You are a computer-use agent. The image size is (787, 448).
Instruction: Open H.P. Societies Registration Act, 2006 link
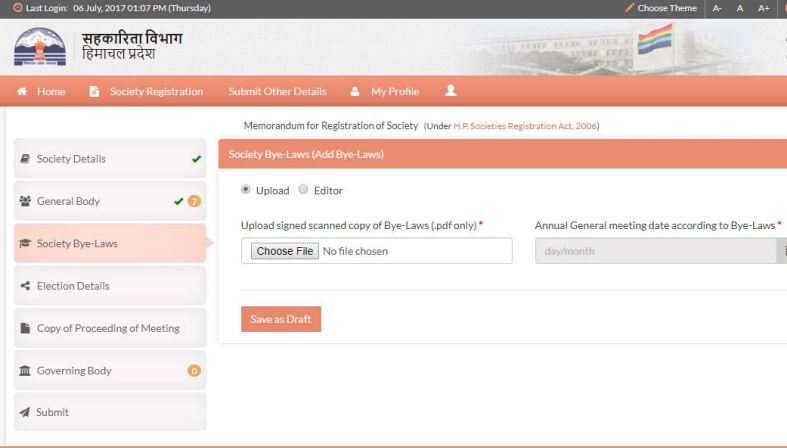[525, 126]
